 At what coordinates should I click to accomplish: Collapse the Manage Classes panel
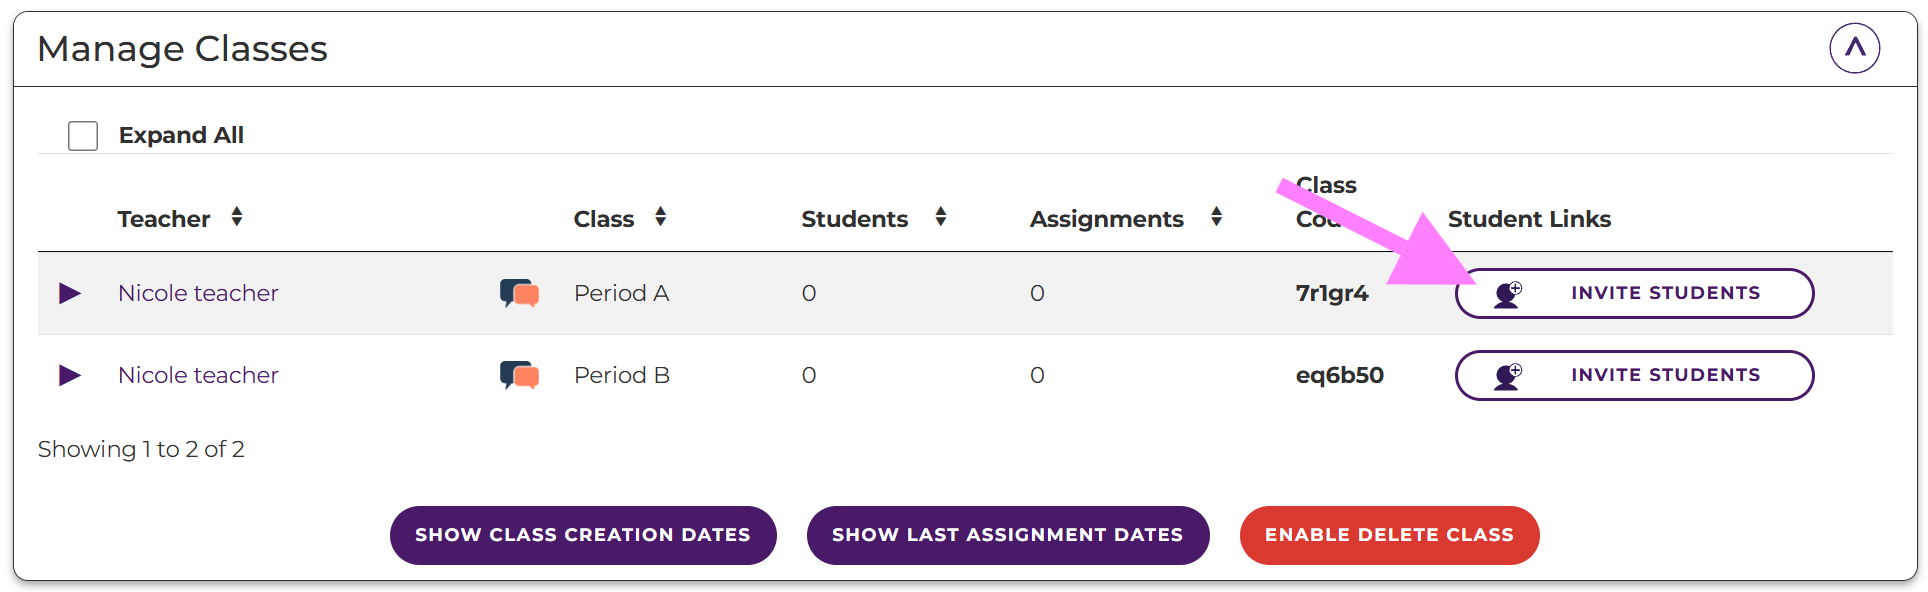coord(1854,48)
